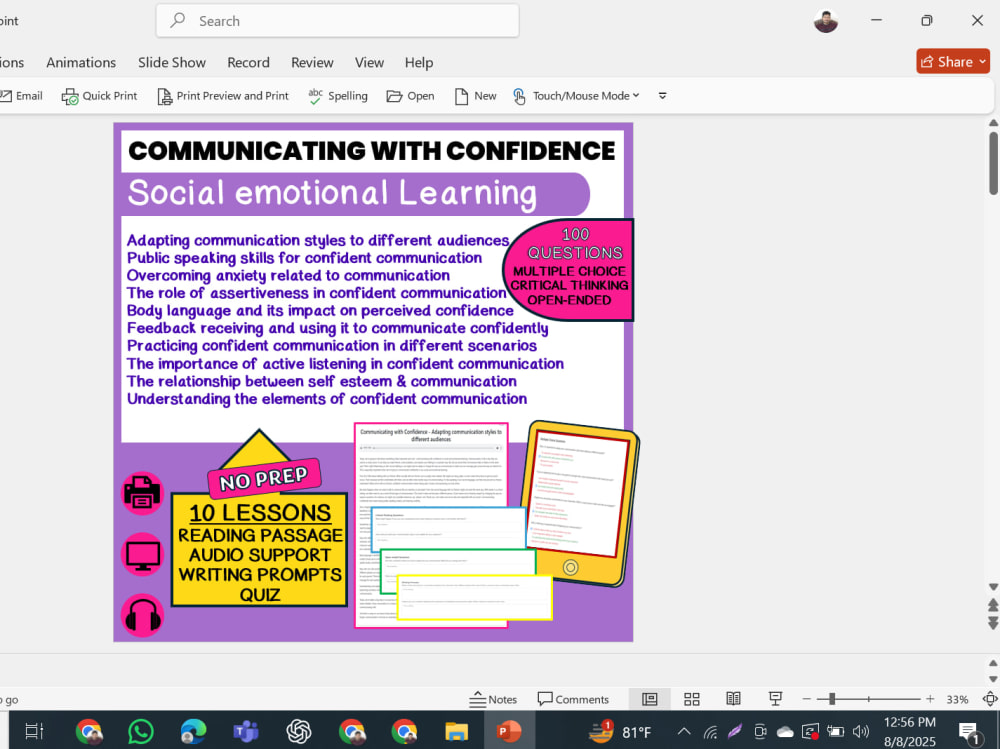Viewport: 1000px width, 749px height.
Task: Open notification center icon
Action: (969, 732)
